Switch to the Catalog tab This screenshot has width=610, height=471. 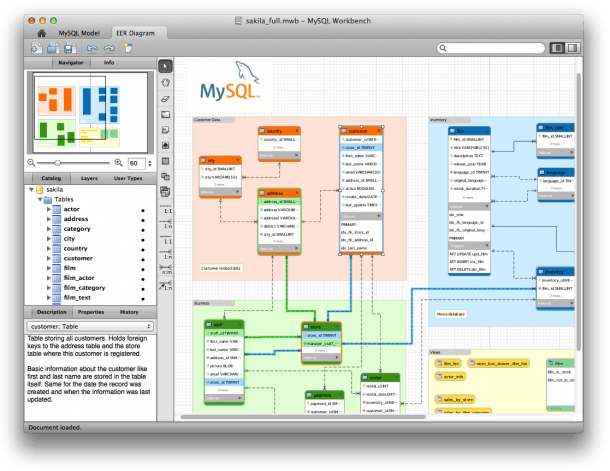tap(51, 178)
